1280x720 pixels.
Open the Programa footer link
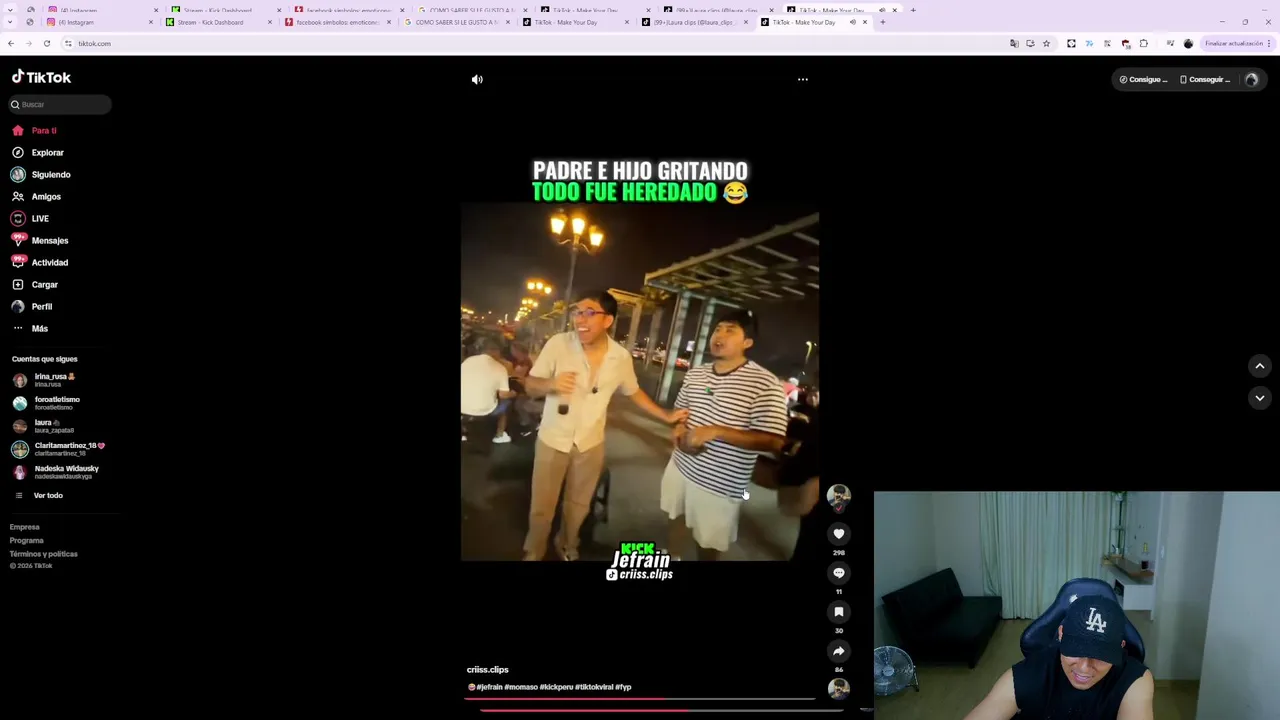(27, 541)
